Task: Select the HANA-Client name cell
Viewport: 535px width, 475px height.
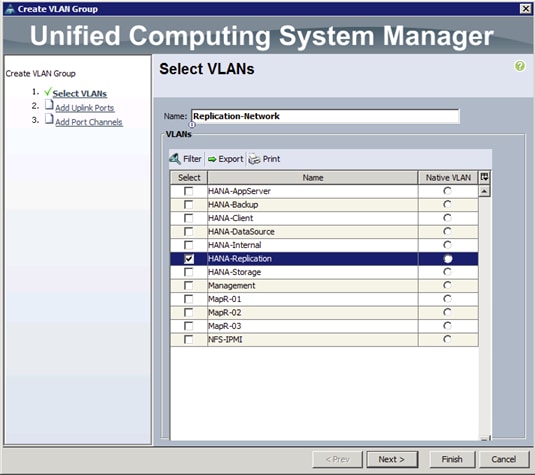Action: coord(313,218)
